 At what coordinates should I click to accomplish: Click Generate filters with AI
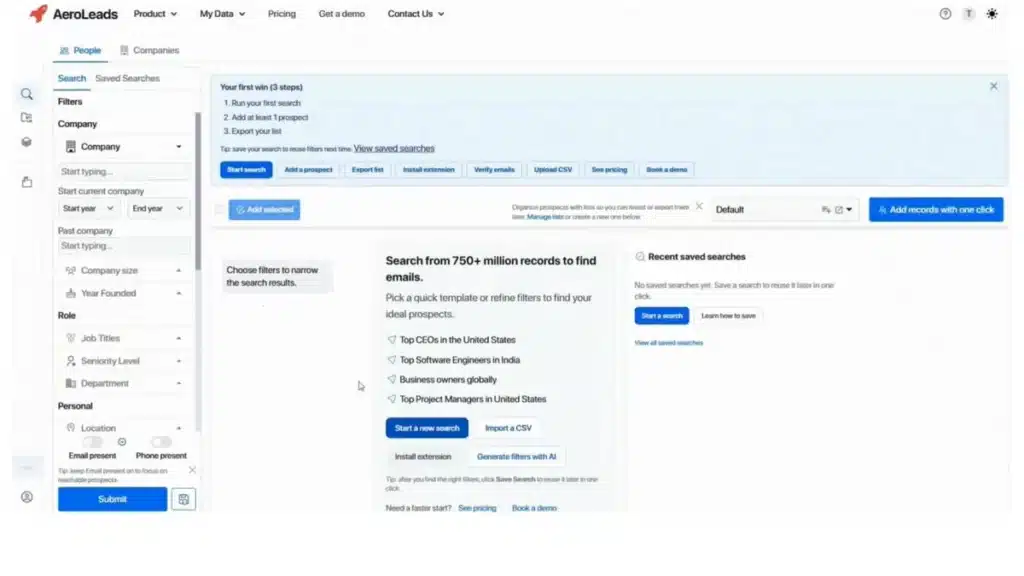[x=517, y=457]
